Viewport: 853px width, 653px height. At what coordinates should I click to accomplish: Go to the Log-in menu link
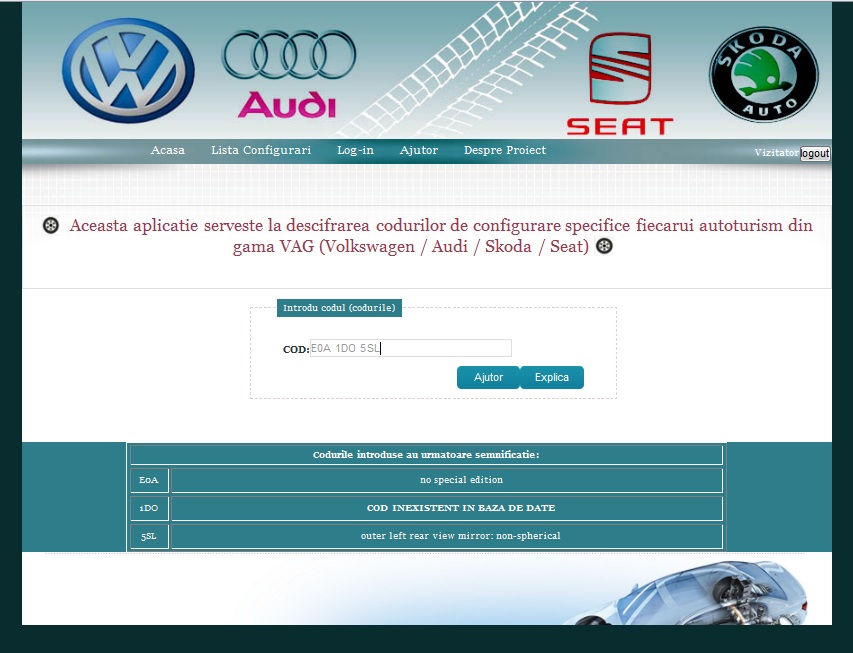click(x=355, y=150)
